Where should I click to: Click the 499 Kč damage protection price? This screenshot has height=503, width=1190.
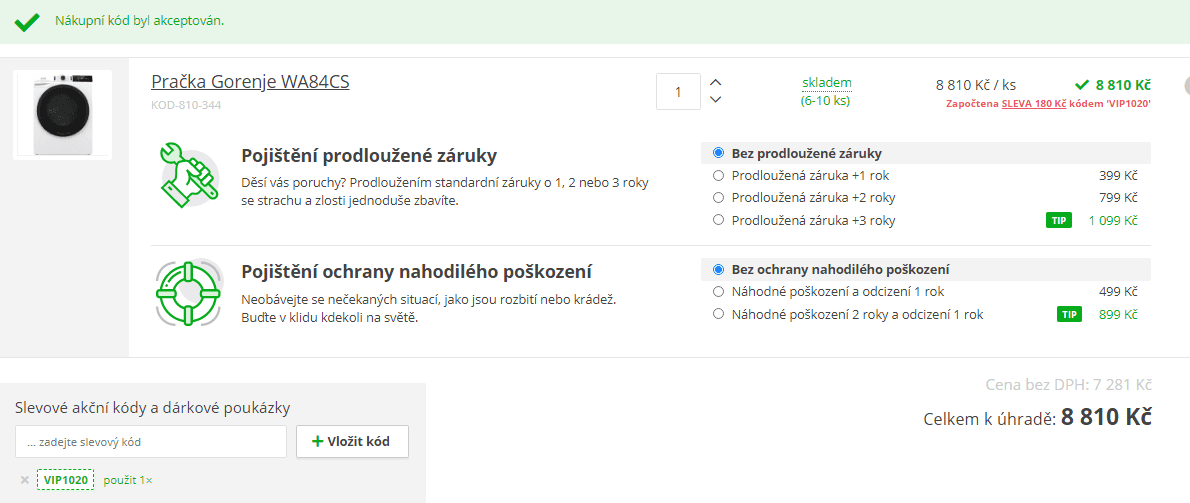tap(1119, 291)
